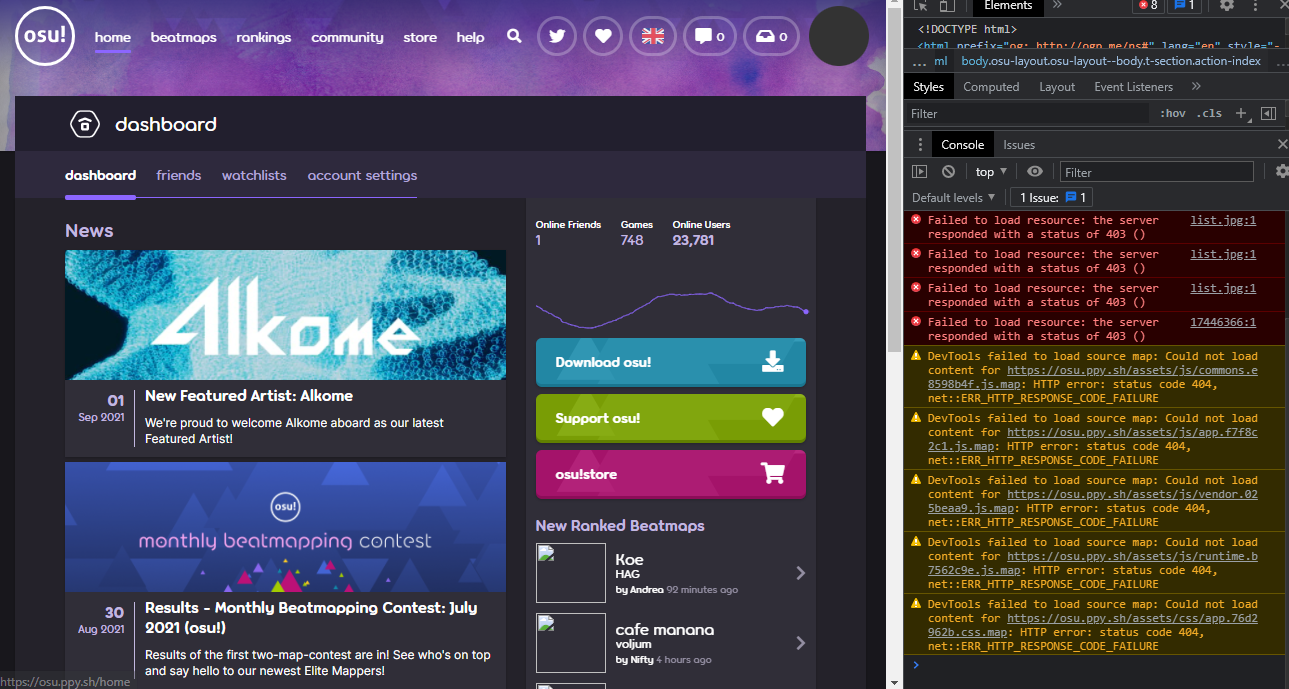The height and width of the screenshot is (689, 1289).
Task: Clear the console with the no-entry icon
Action: (948, 171)
